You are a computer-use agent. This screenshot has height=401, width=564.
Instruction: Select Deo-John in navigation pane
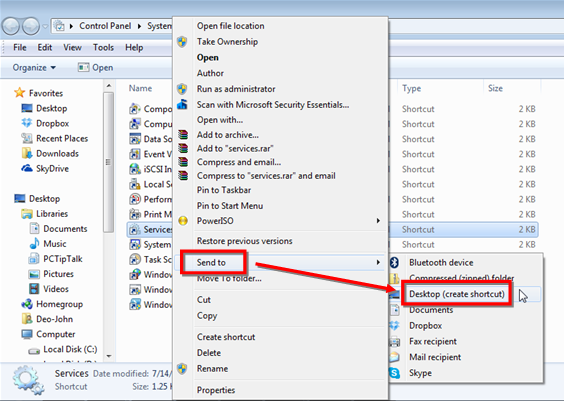point(54,319)
